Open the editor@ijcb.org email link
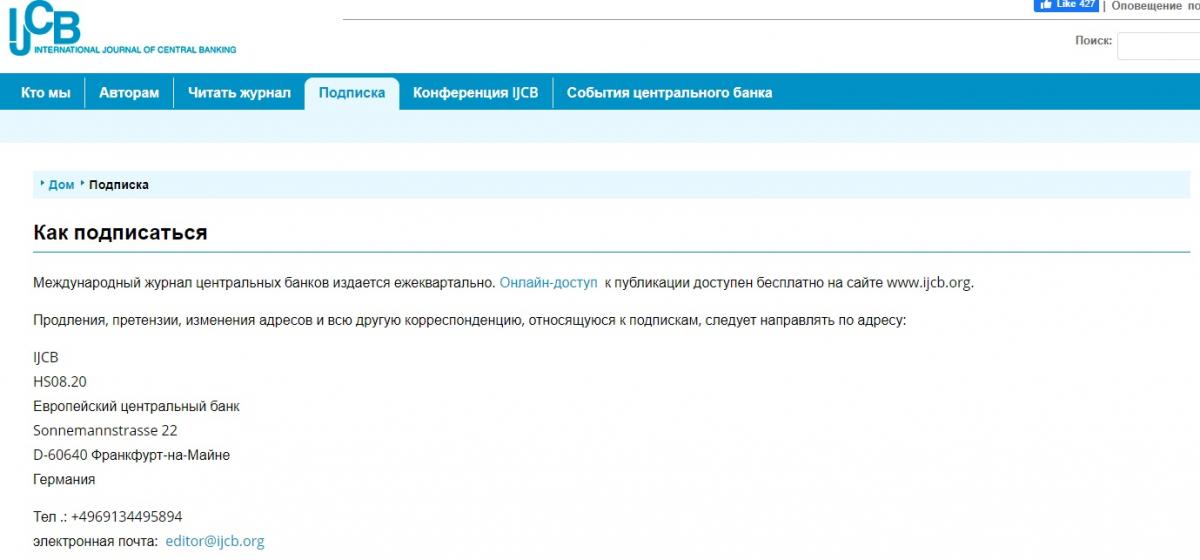The width and height of the screenshot is (1200, 560). (215, 541)
